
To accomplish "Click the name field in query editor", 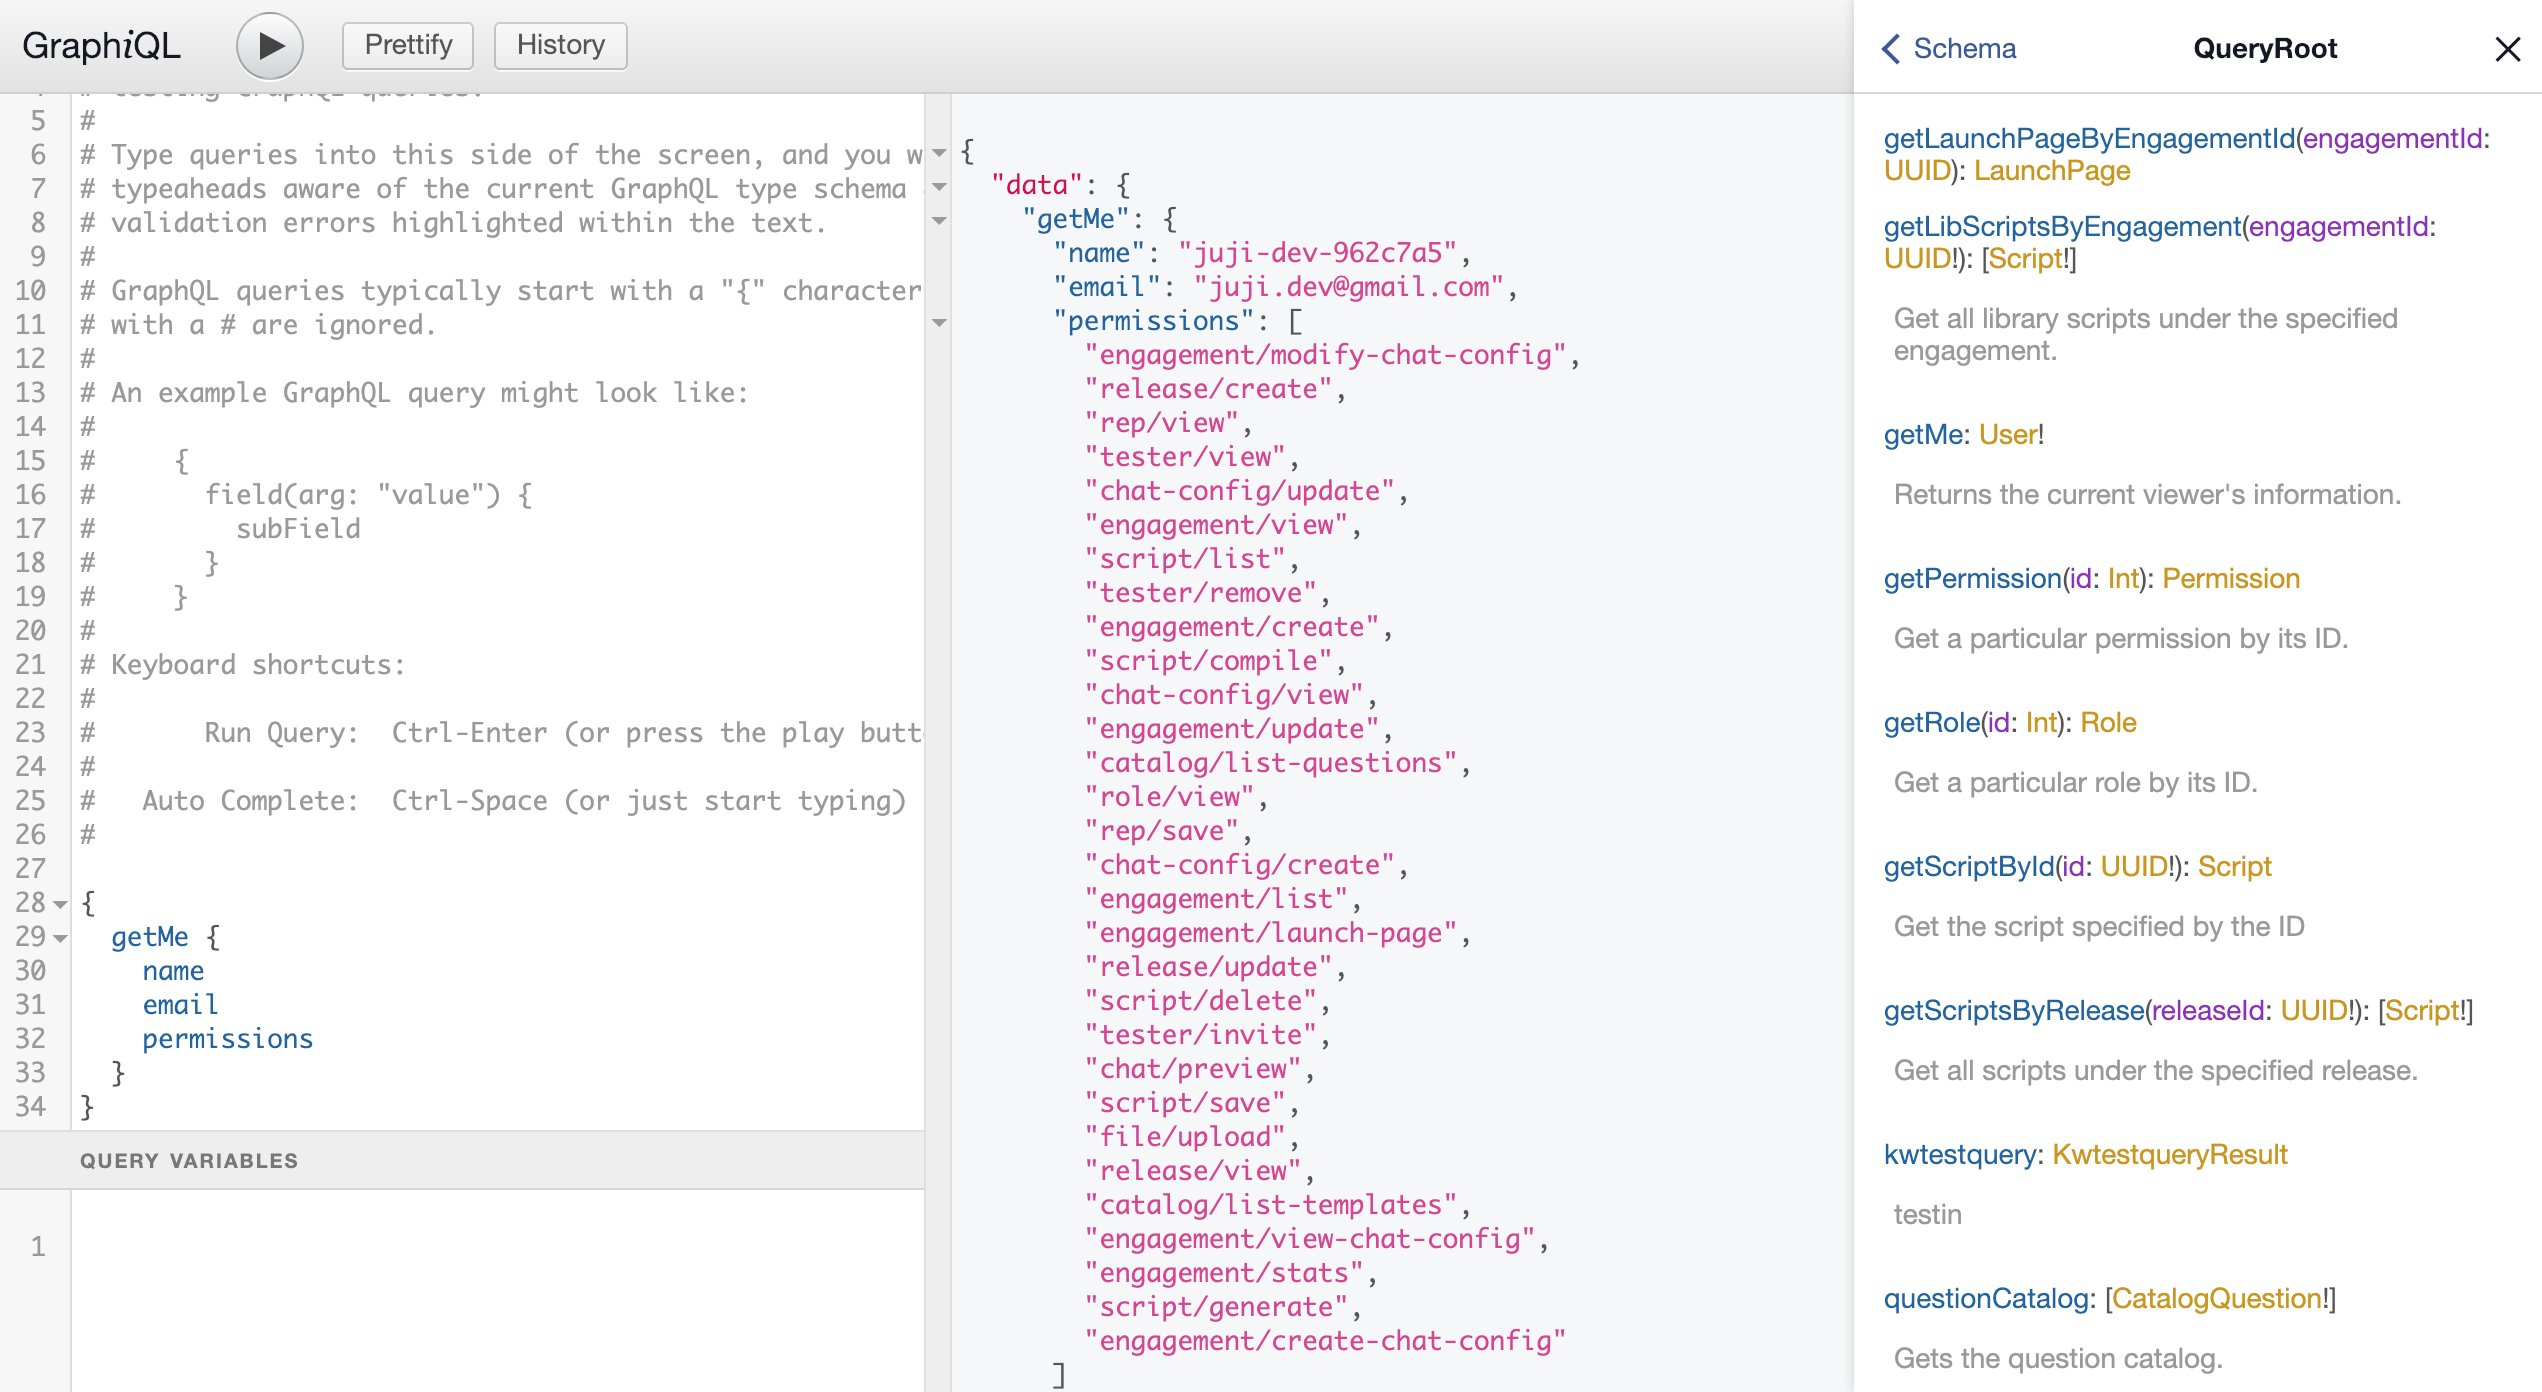I will (173, 971).
